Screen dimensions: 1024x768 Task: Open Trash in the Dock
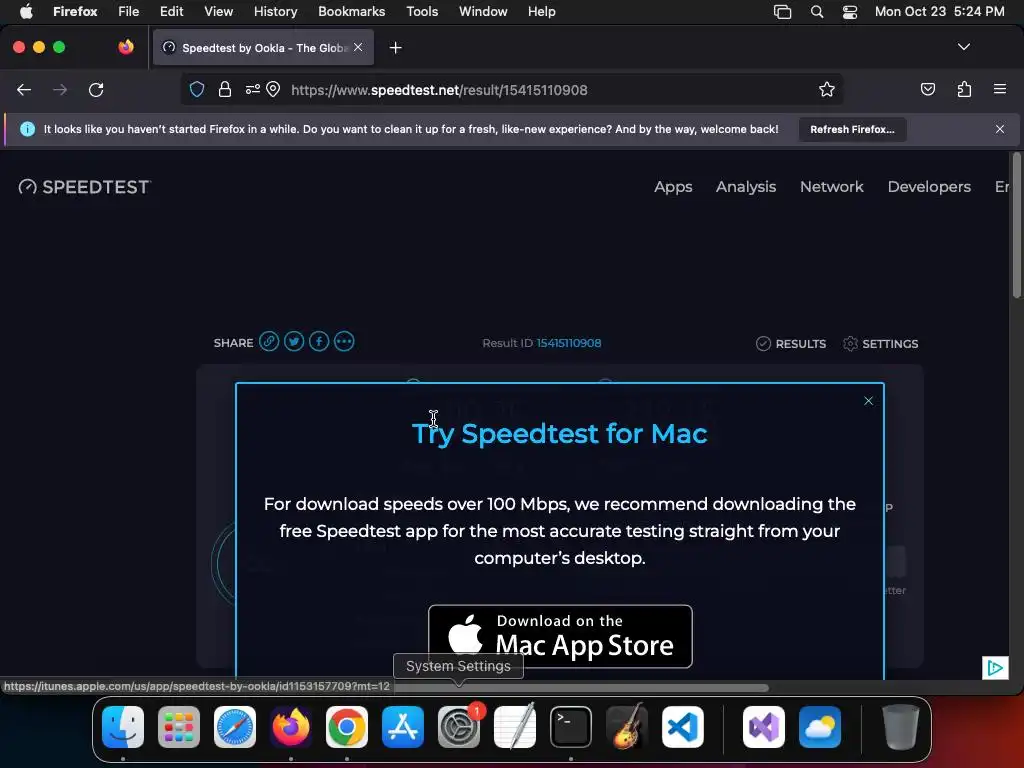pyautogui.click(x=901, y=727)
